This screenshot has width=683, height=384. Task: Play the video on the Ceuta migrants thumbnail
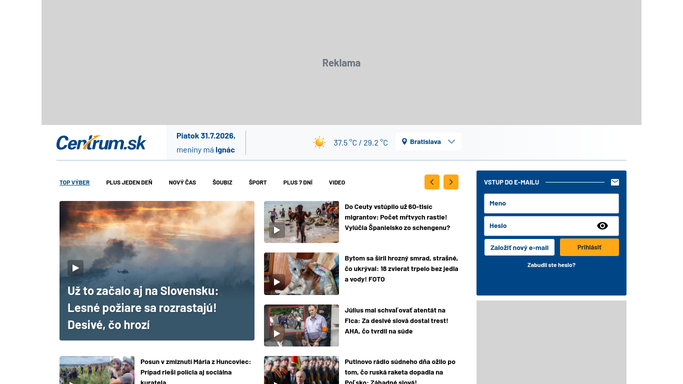(x=277, y=230)
